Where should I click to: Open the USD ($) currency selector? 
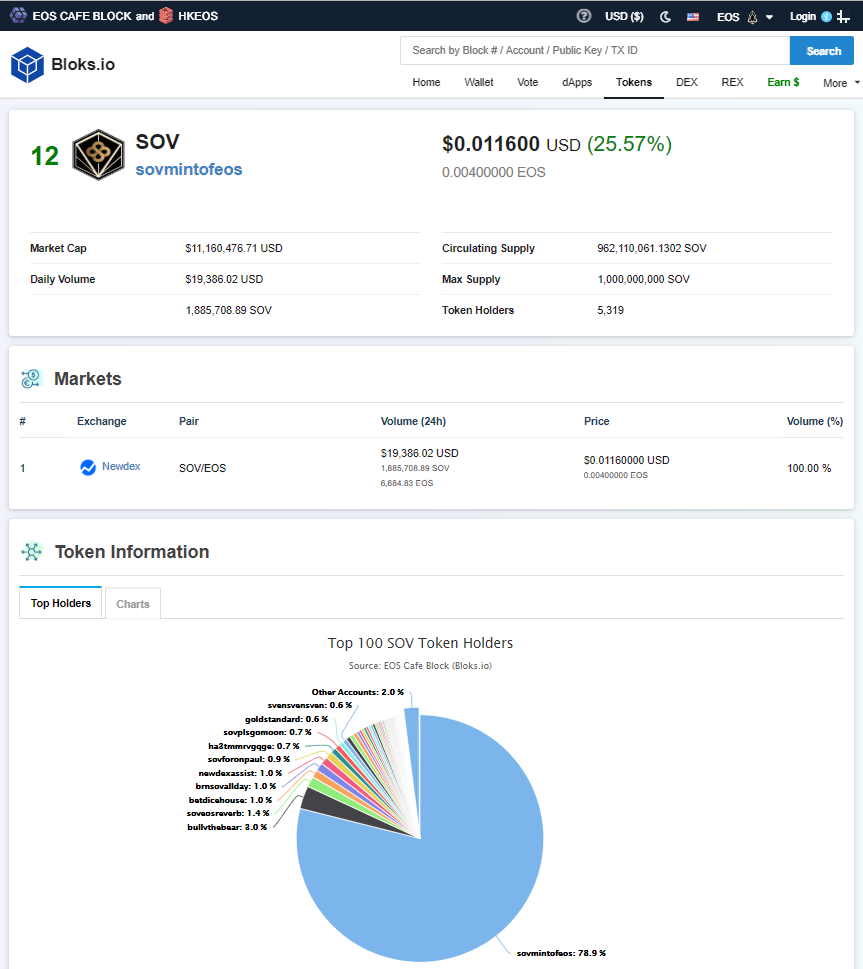tap(624, 16)
